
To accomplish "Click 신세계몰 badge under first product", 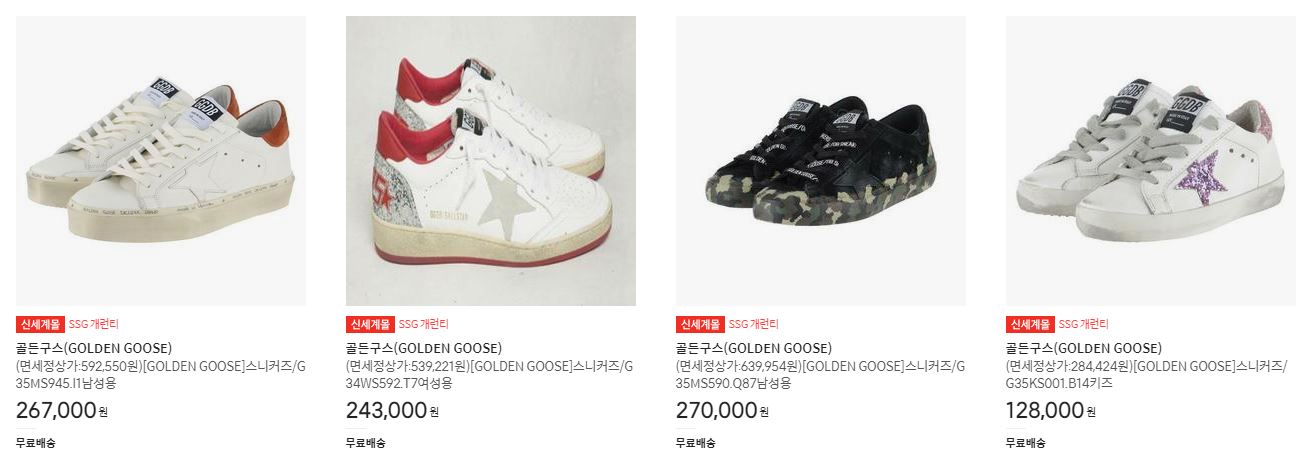I will [40, 324].
